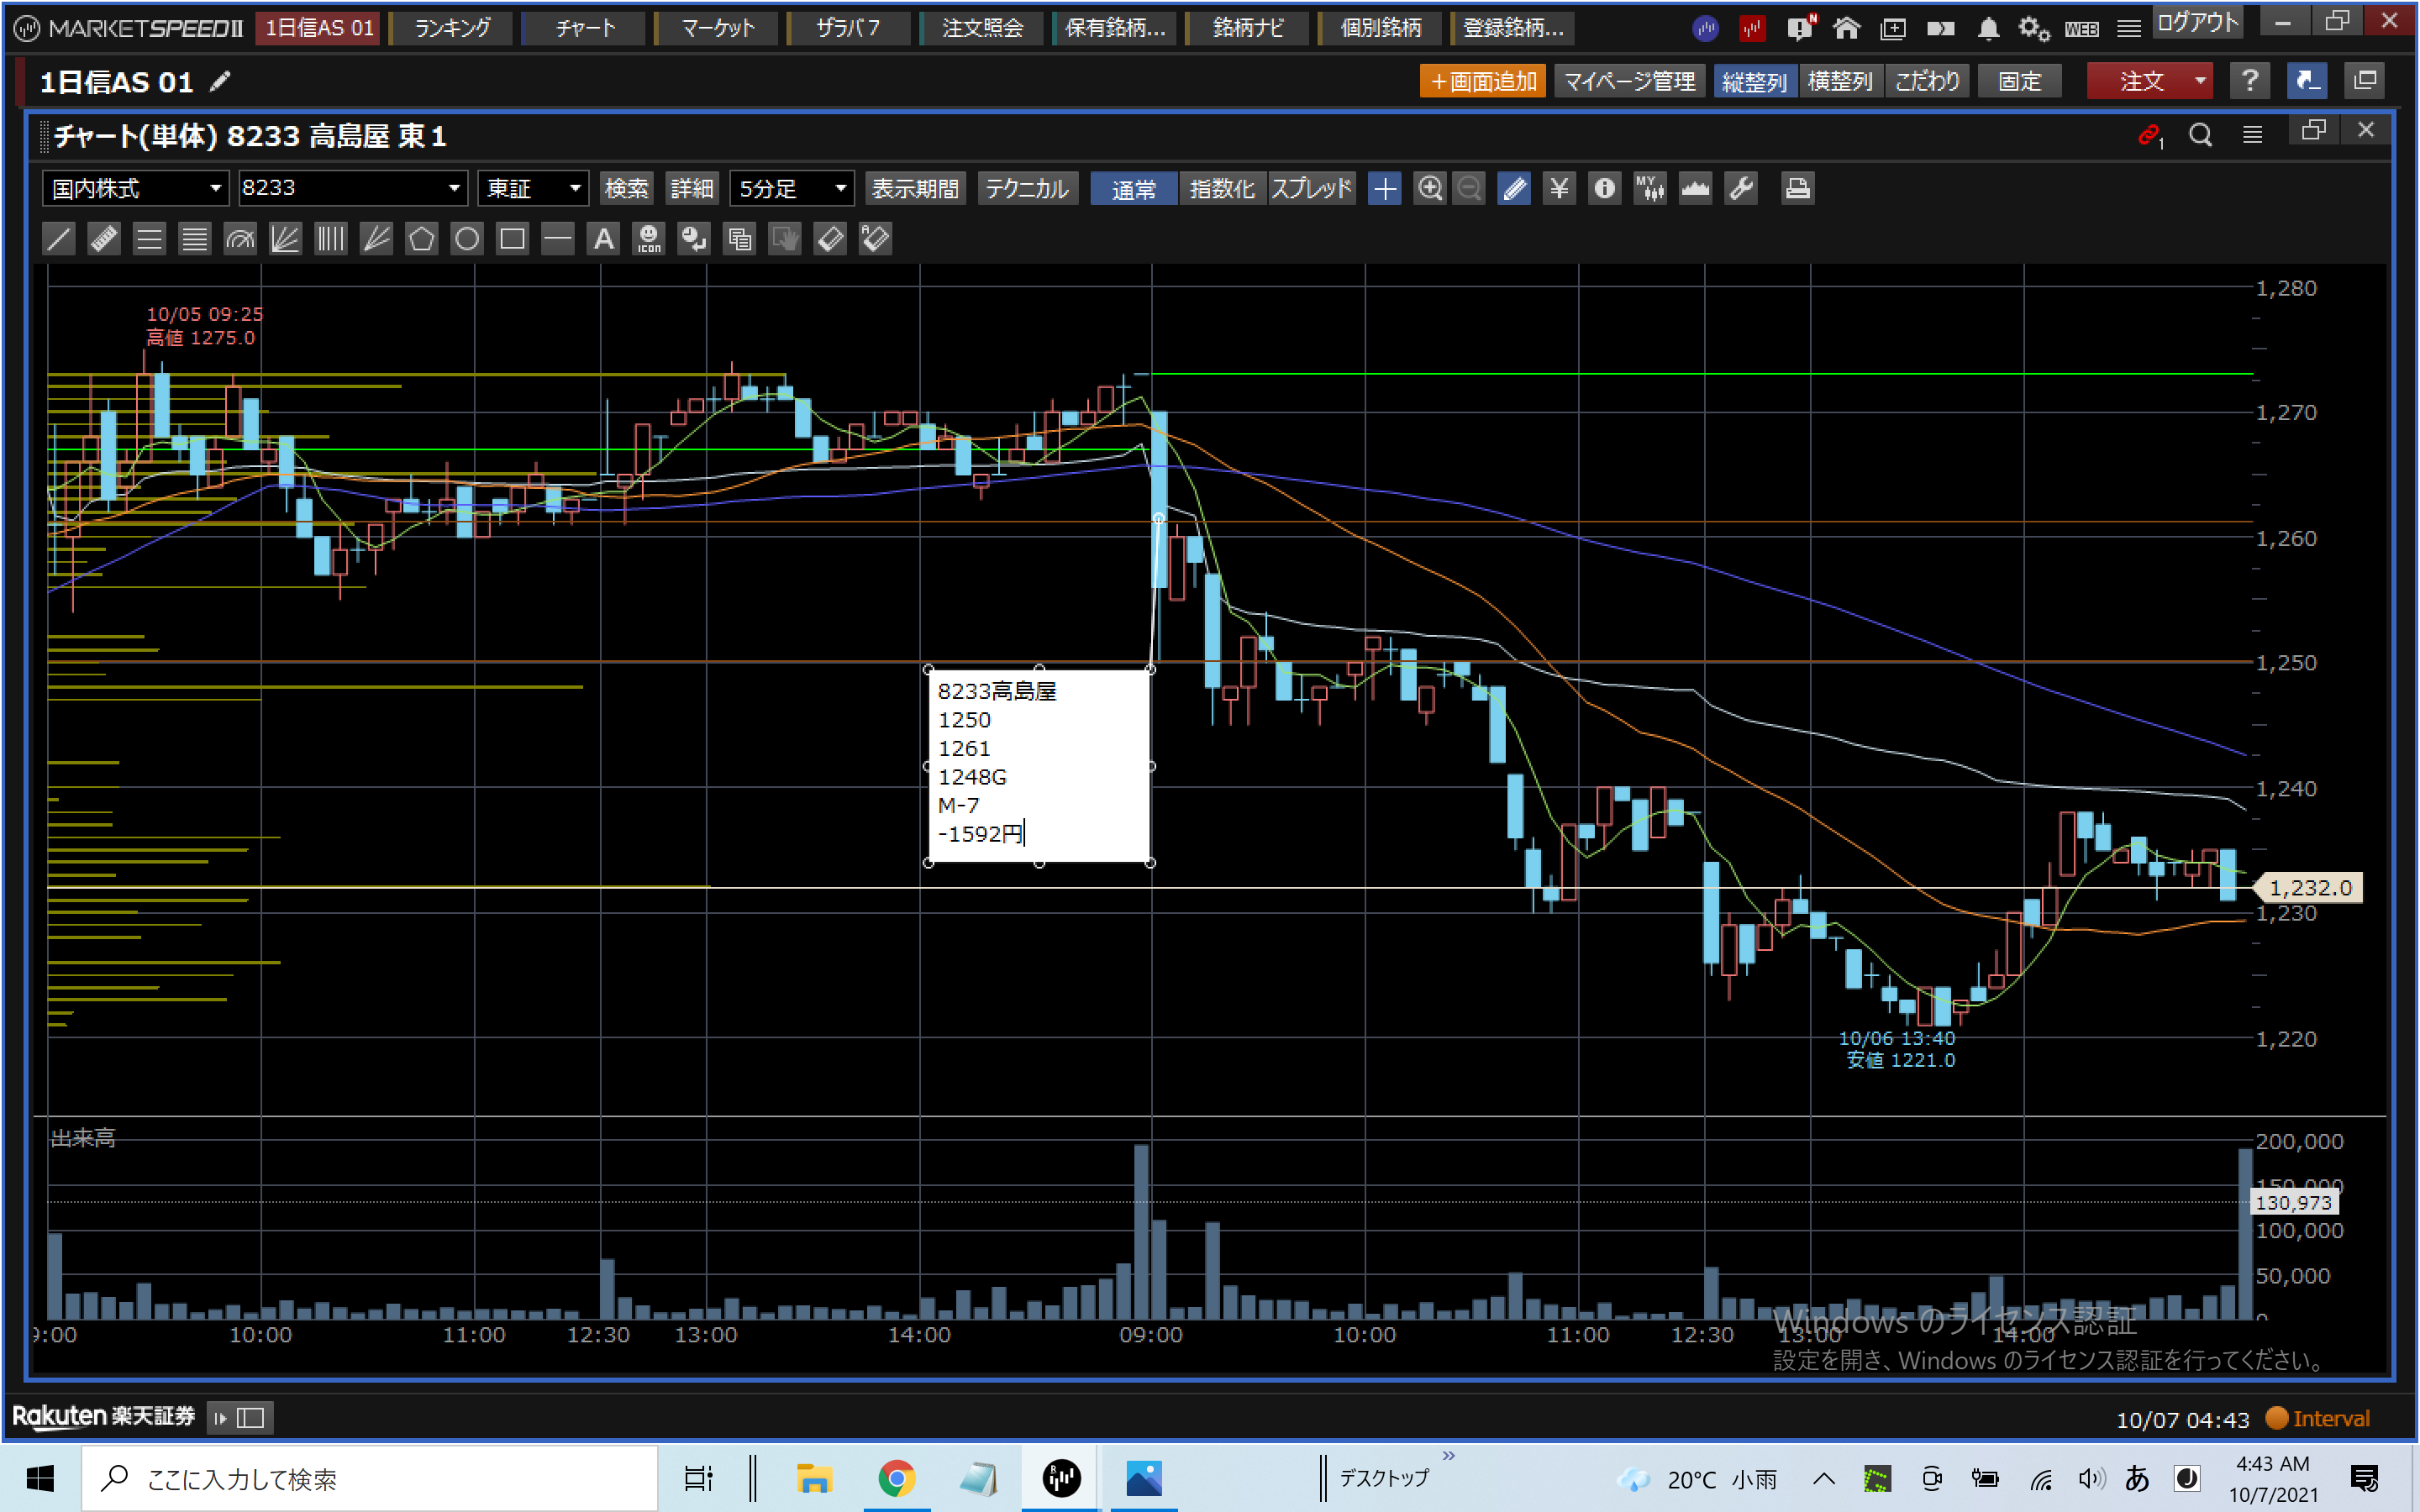Click the red link group icon
The width and height of the screenshot is (2420, 1512).
coord(2148,135)
